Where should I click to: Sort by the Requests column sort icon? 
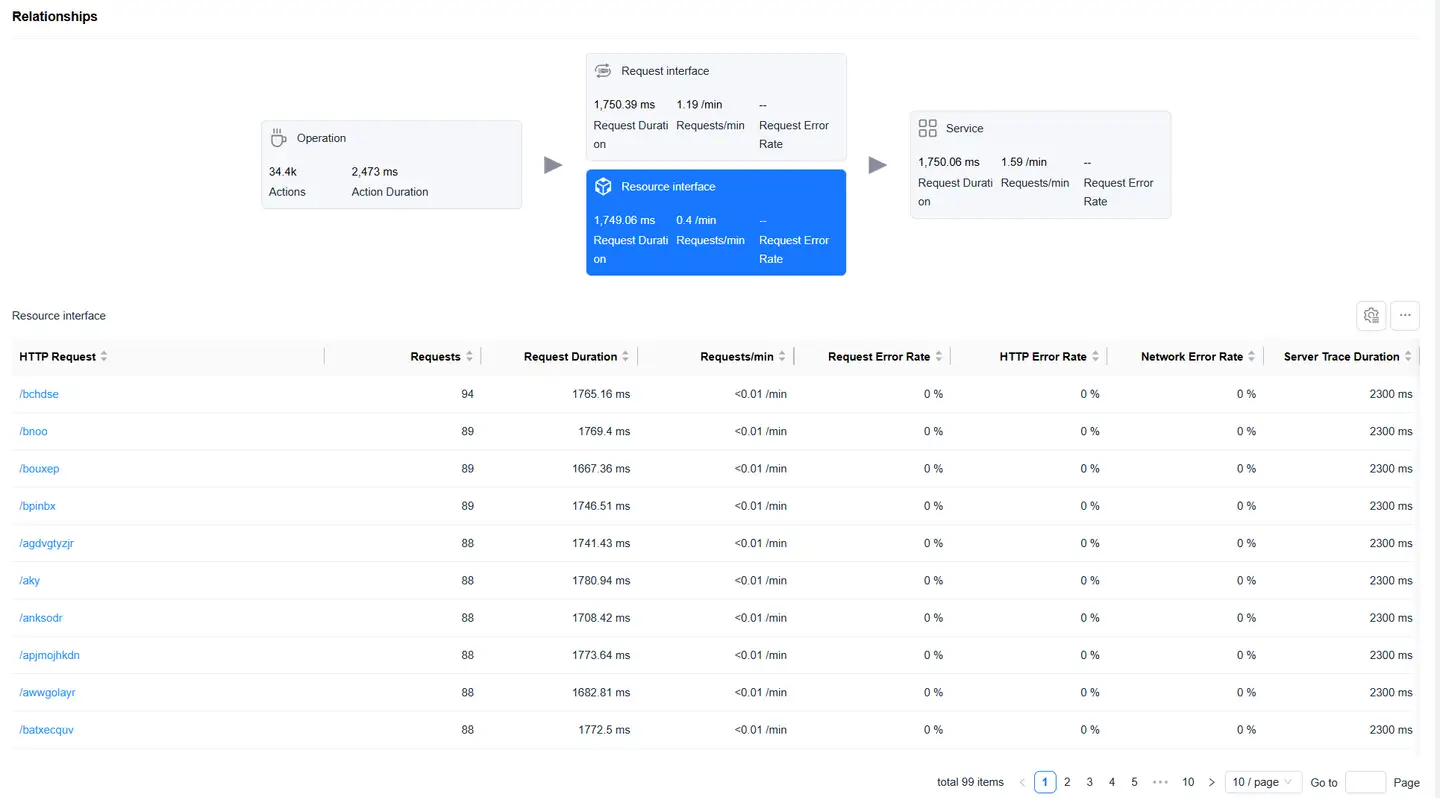[x=469, y=357]
